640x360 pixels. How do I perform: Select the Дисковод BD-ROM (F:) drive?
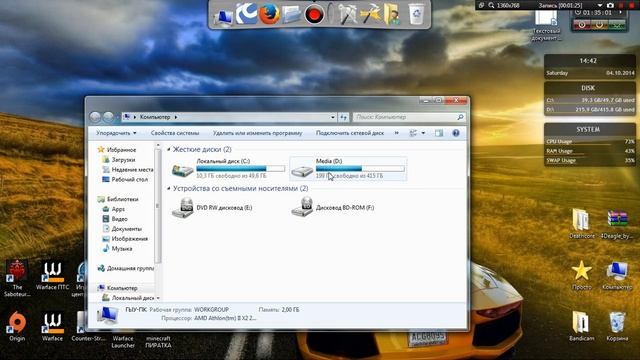pos(333,207)
